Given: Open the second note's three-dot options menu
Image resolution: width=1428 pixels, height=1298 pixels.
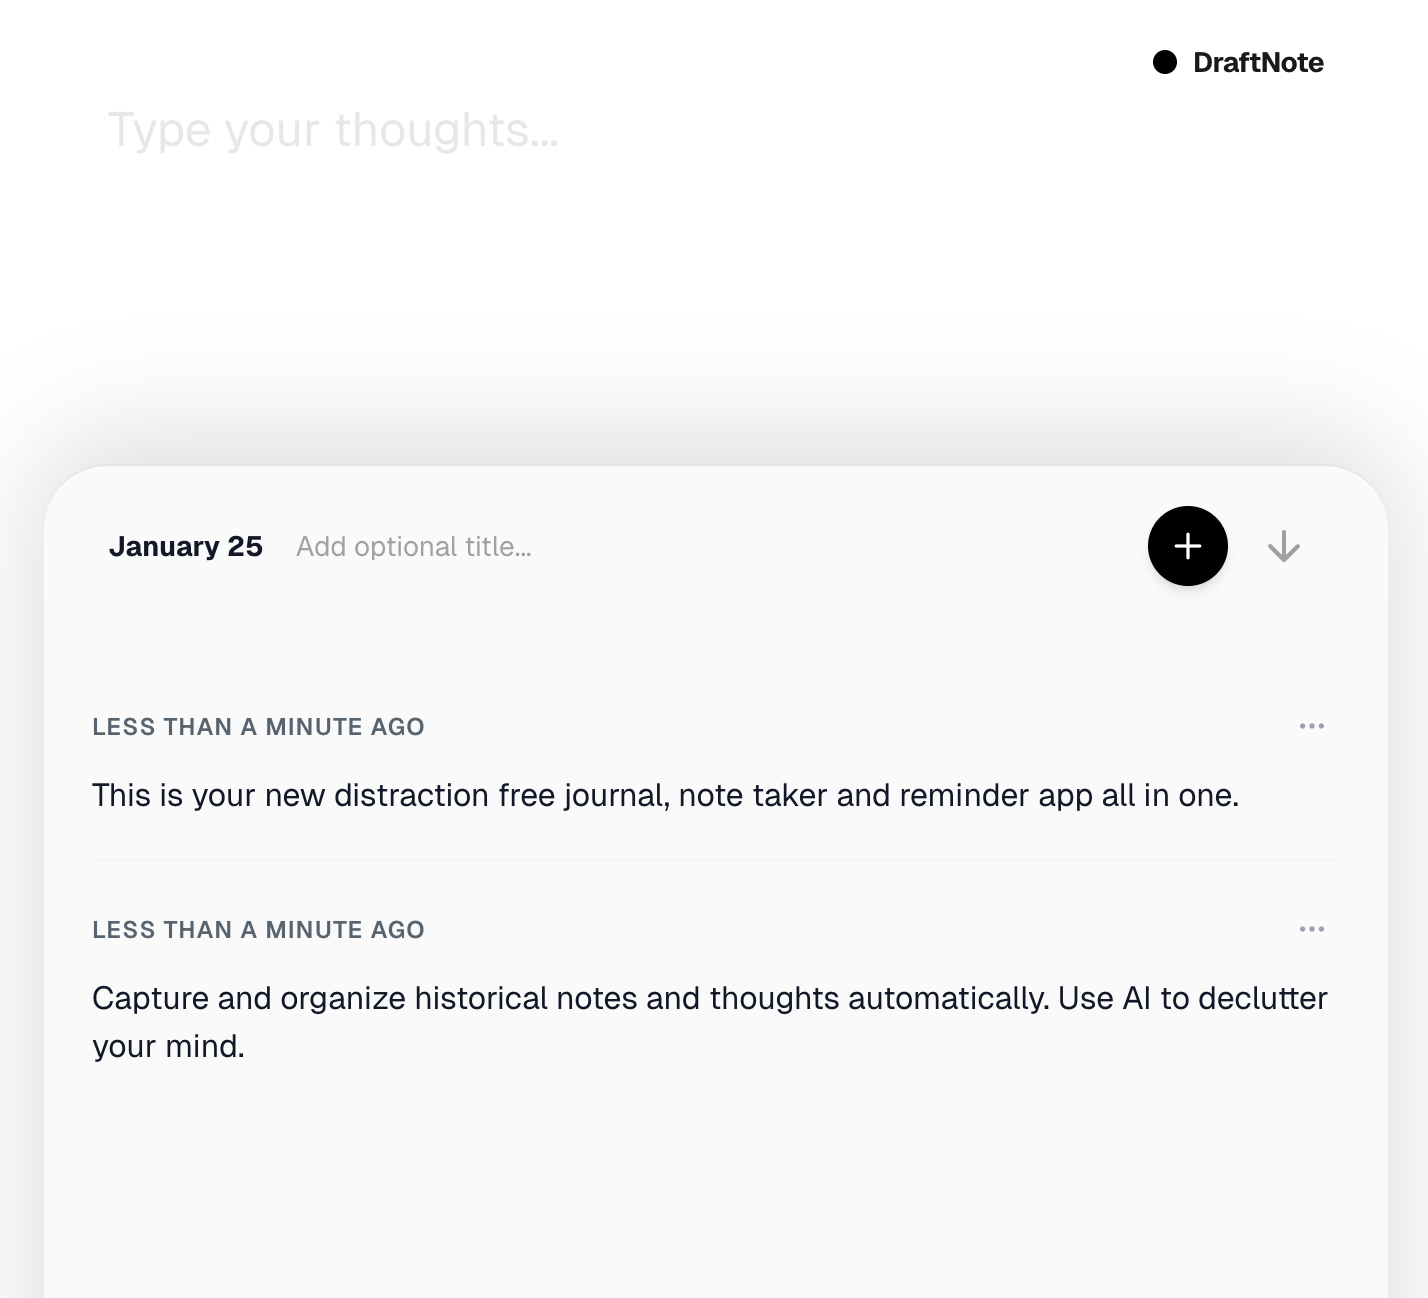Looking at the screenshot, I should [1311, 929].
